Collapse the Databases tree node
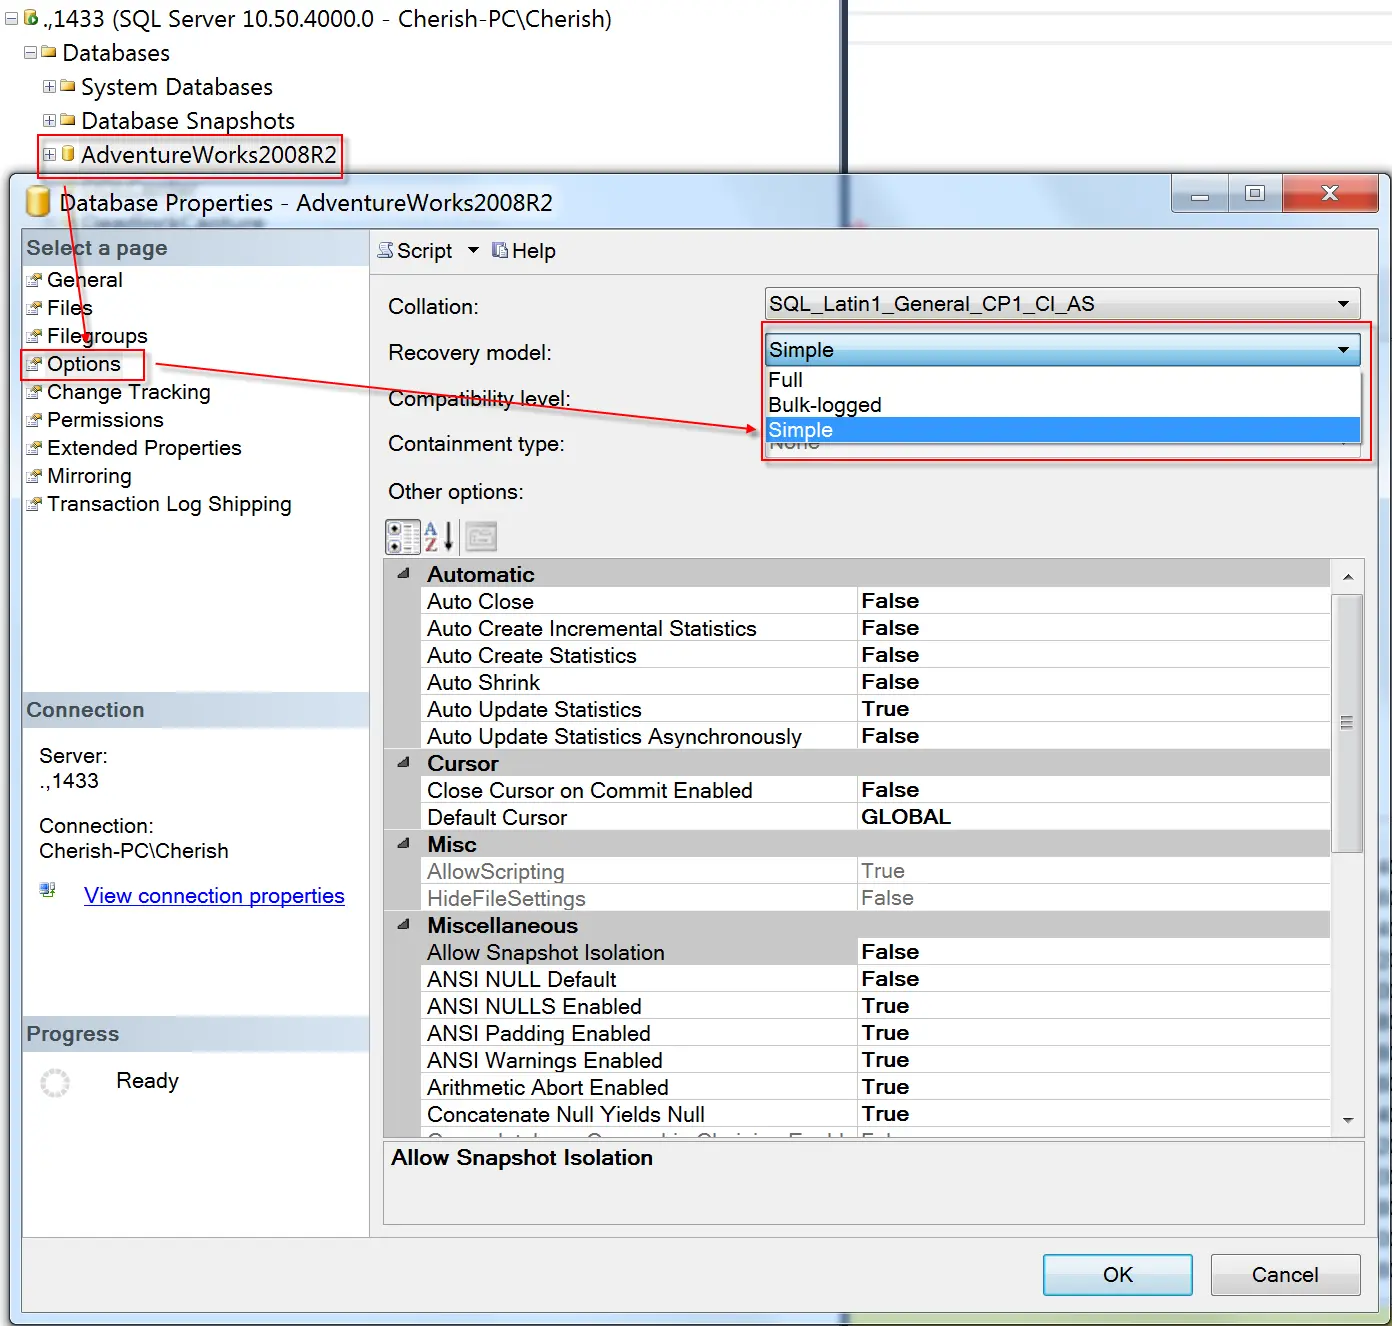 point(30,52)
